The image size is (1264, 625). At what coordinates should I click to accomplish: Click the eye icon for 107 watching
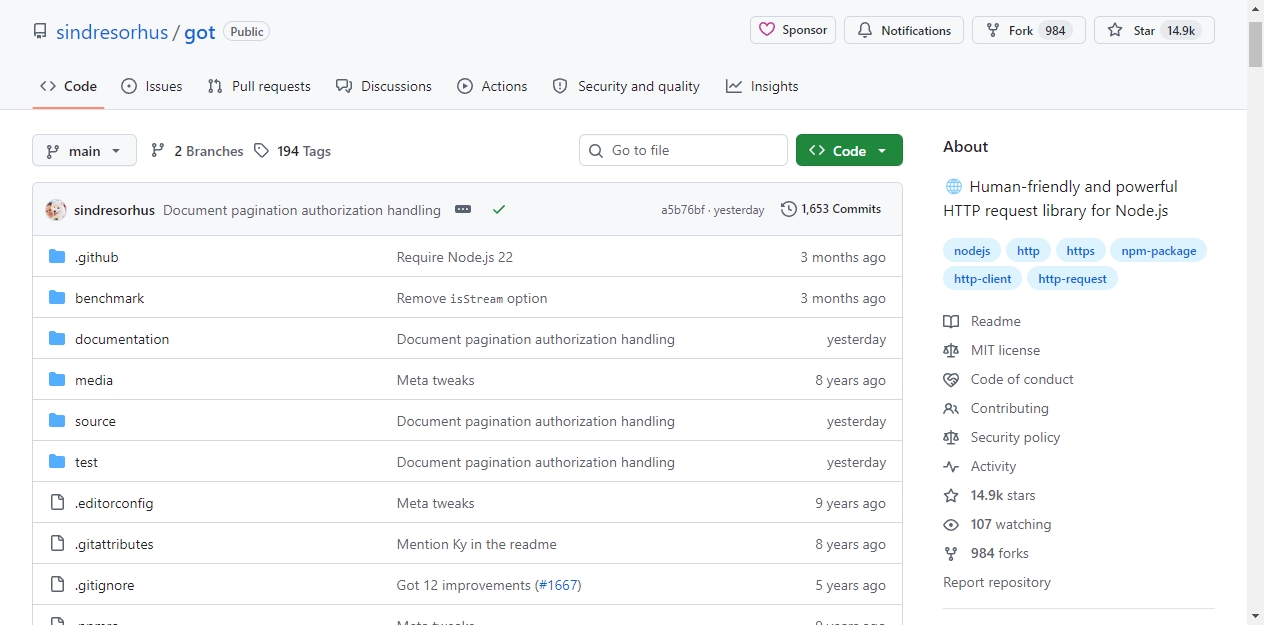pyautogui.click(x=951, y=524)
